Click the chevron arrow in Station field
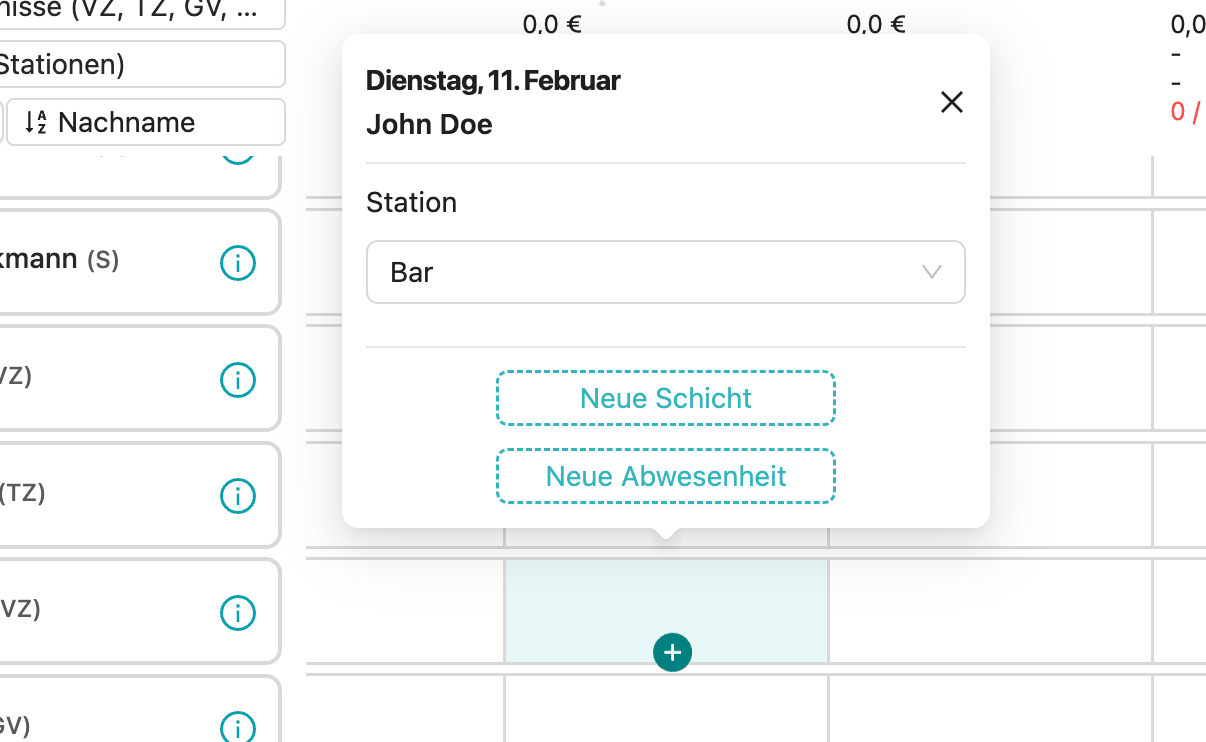This screenshot has width=1206, height=742. 931,272
